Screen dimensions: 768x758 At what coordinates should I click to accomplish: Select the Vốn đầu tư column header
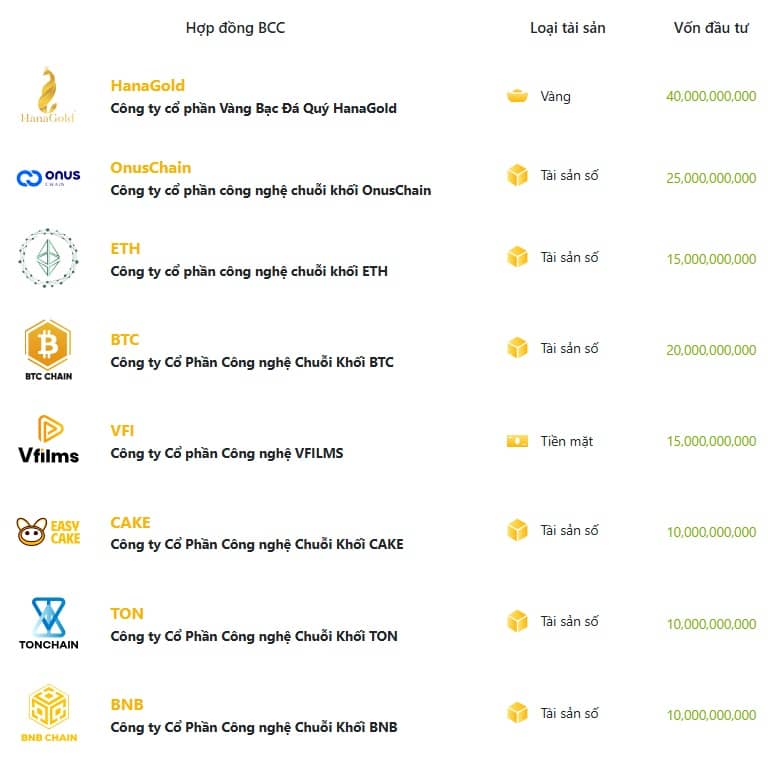click(x=711, y=28)
